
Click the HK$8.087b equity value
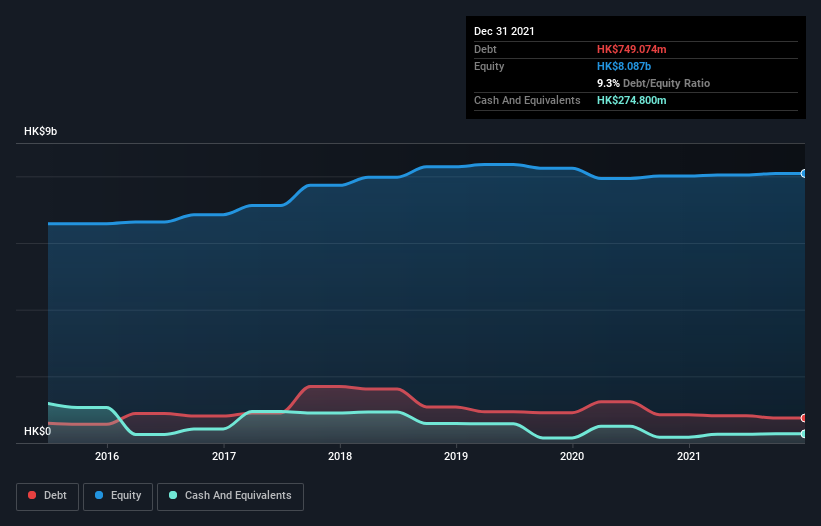[x=624, y=66]
